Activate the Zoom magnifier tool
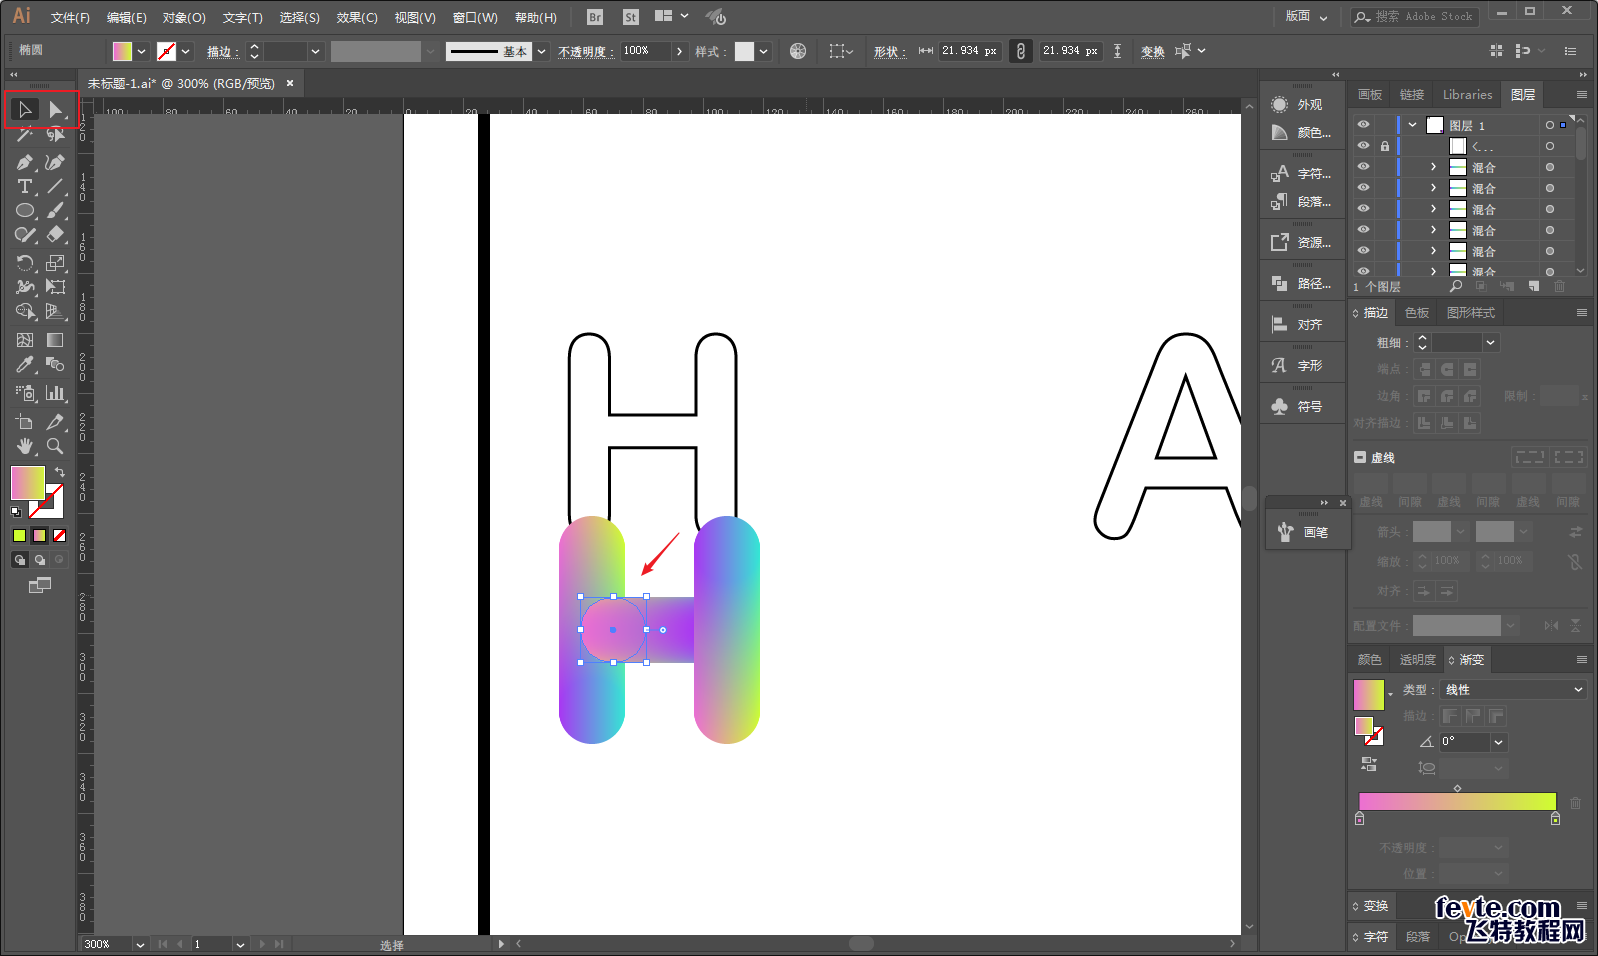1598x956 pixels. (x=55, y=446)
